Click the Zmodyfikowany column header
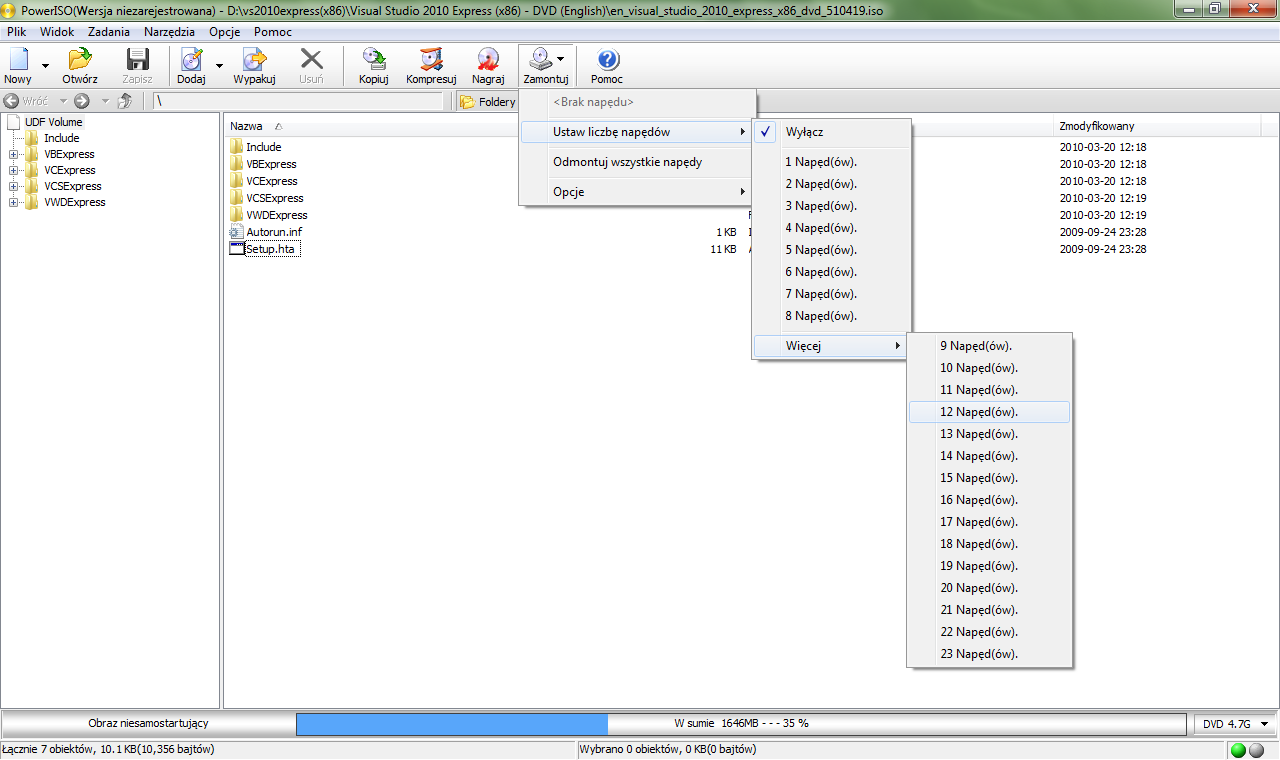1280x760 pixels. [x=1096, y=126]
